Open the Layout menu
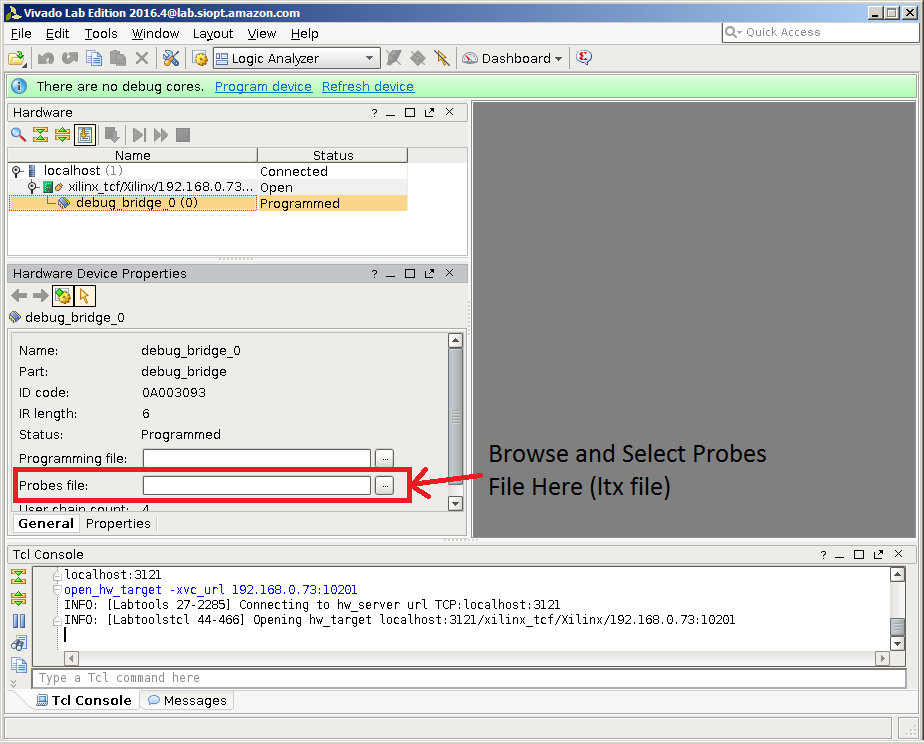 coord(213,34)
